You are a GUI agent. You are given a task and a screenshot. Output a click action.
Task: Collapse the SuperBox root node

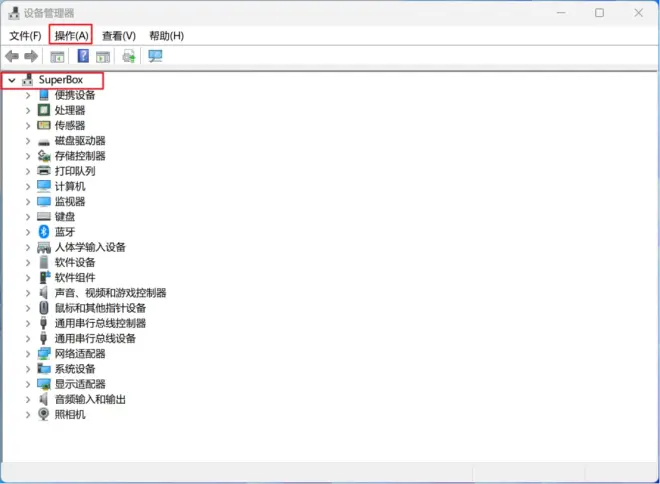click(x=12, y=80)
